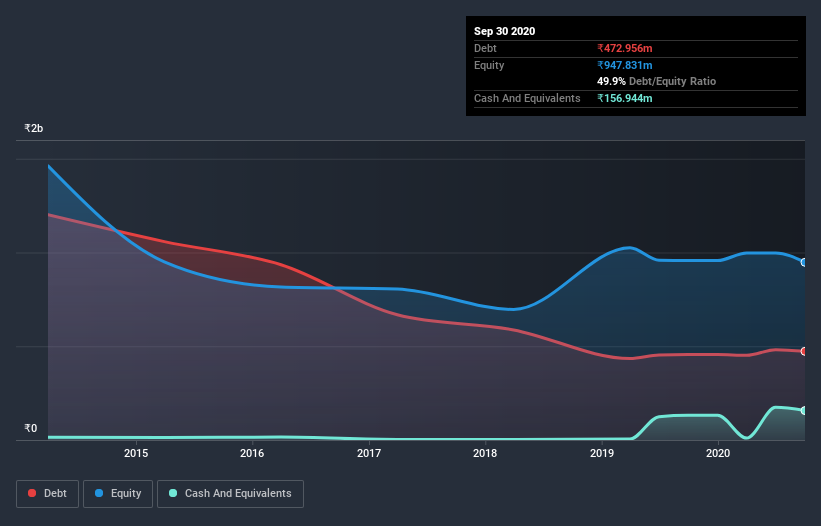The width and height of the screenshot is (821, 526).
Task: Click the ₹156.944m cash value
Action: (x=625, y=98)
